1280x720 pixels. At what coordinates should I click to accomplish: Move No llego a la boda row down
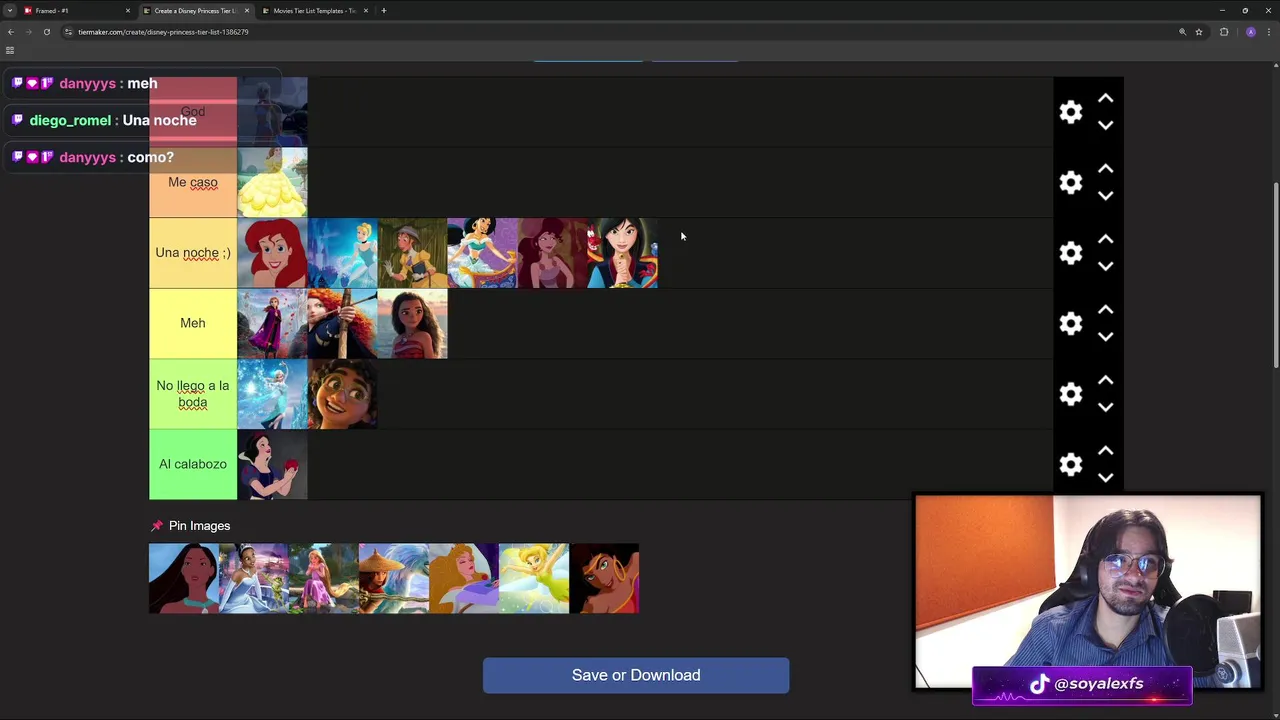[x=1105, y=407]
